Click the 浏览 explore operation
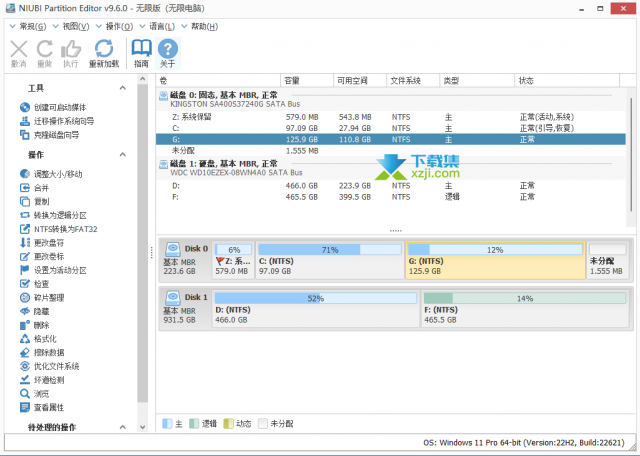The height and width of the screenshot is (456, 640). point(34,394)
